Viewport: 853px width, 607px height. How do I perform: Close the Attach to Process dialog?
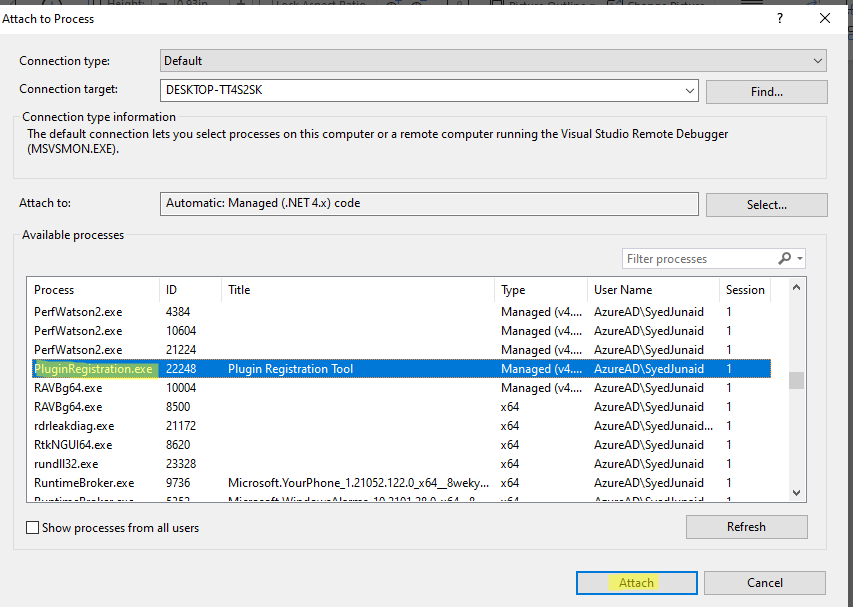825,18
